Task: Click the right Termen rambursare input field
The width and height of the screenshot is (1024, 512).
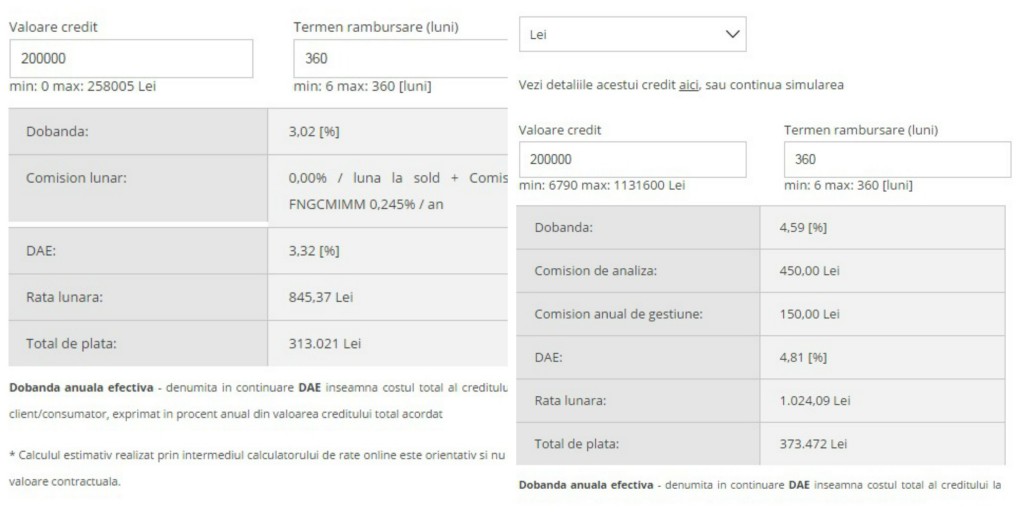Action: [897, 159]
